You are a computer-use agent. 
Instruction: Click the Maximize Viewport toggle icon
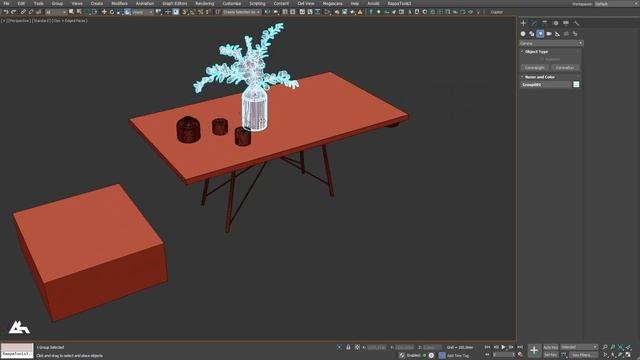coord(629,355)
